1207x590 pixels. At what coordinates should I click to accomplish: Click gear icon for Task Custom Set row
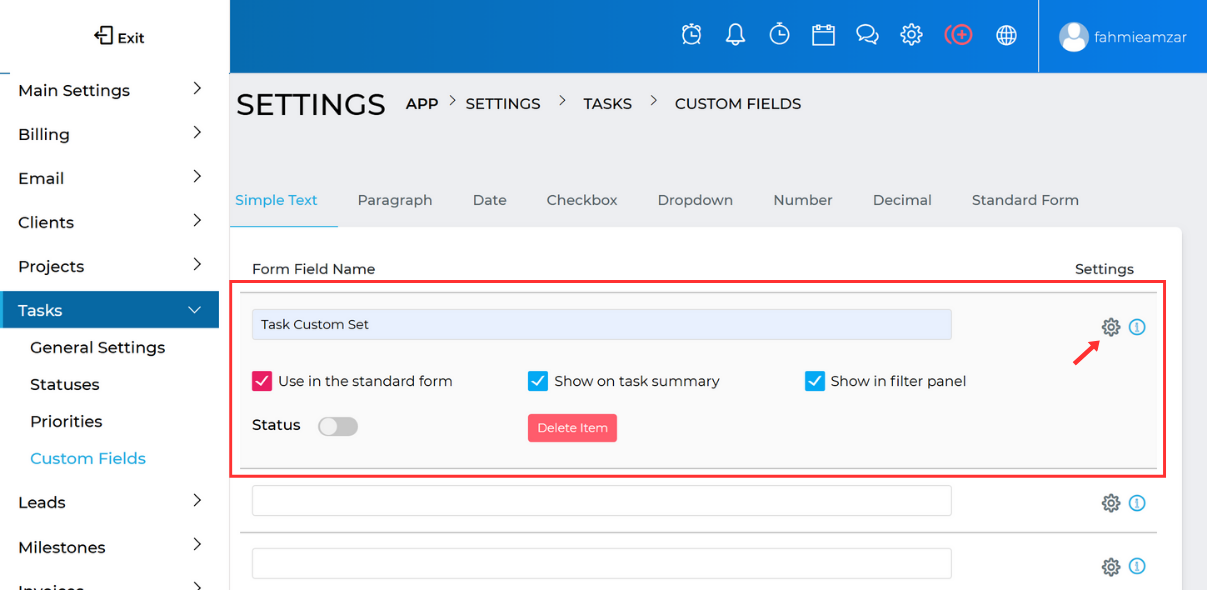click(x=1111, y=327)
